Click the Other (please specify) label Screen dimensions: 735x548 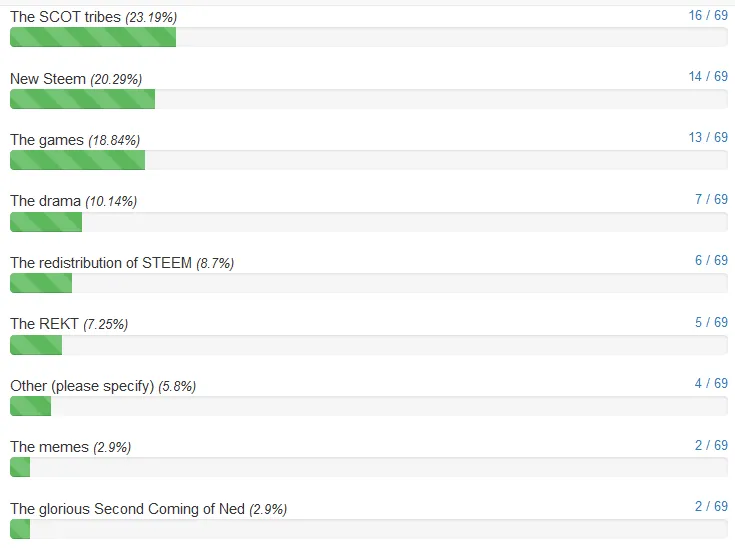click(82, 386)
